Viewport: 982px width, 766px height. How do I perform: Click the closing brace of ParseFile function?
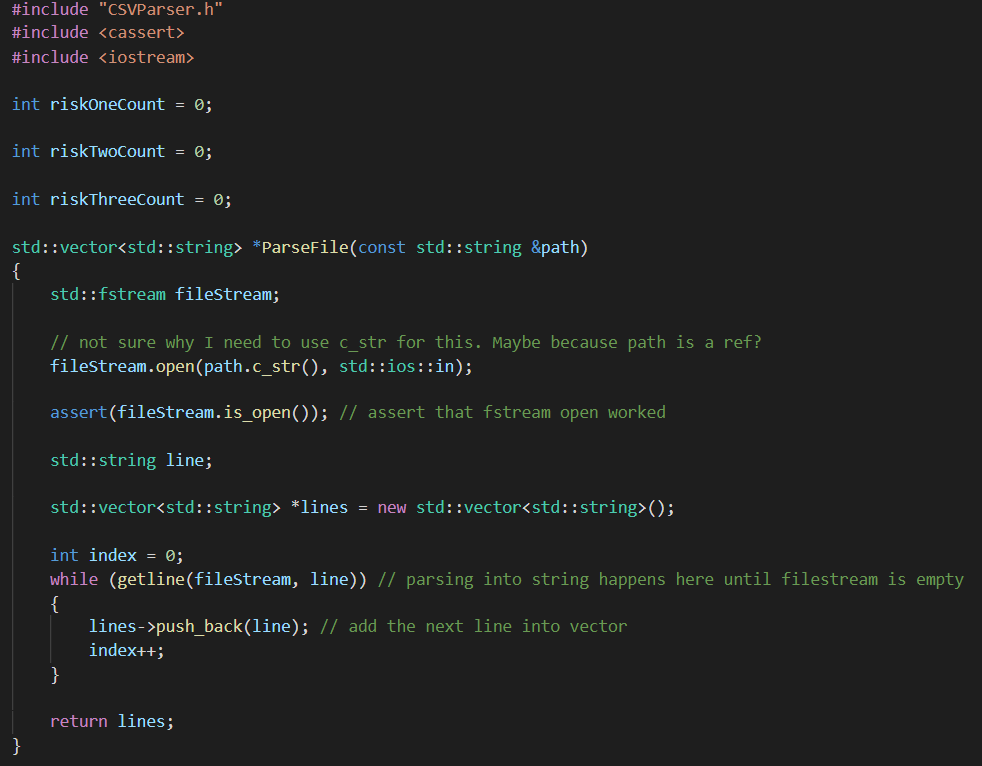point(16,746)
